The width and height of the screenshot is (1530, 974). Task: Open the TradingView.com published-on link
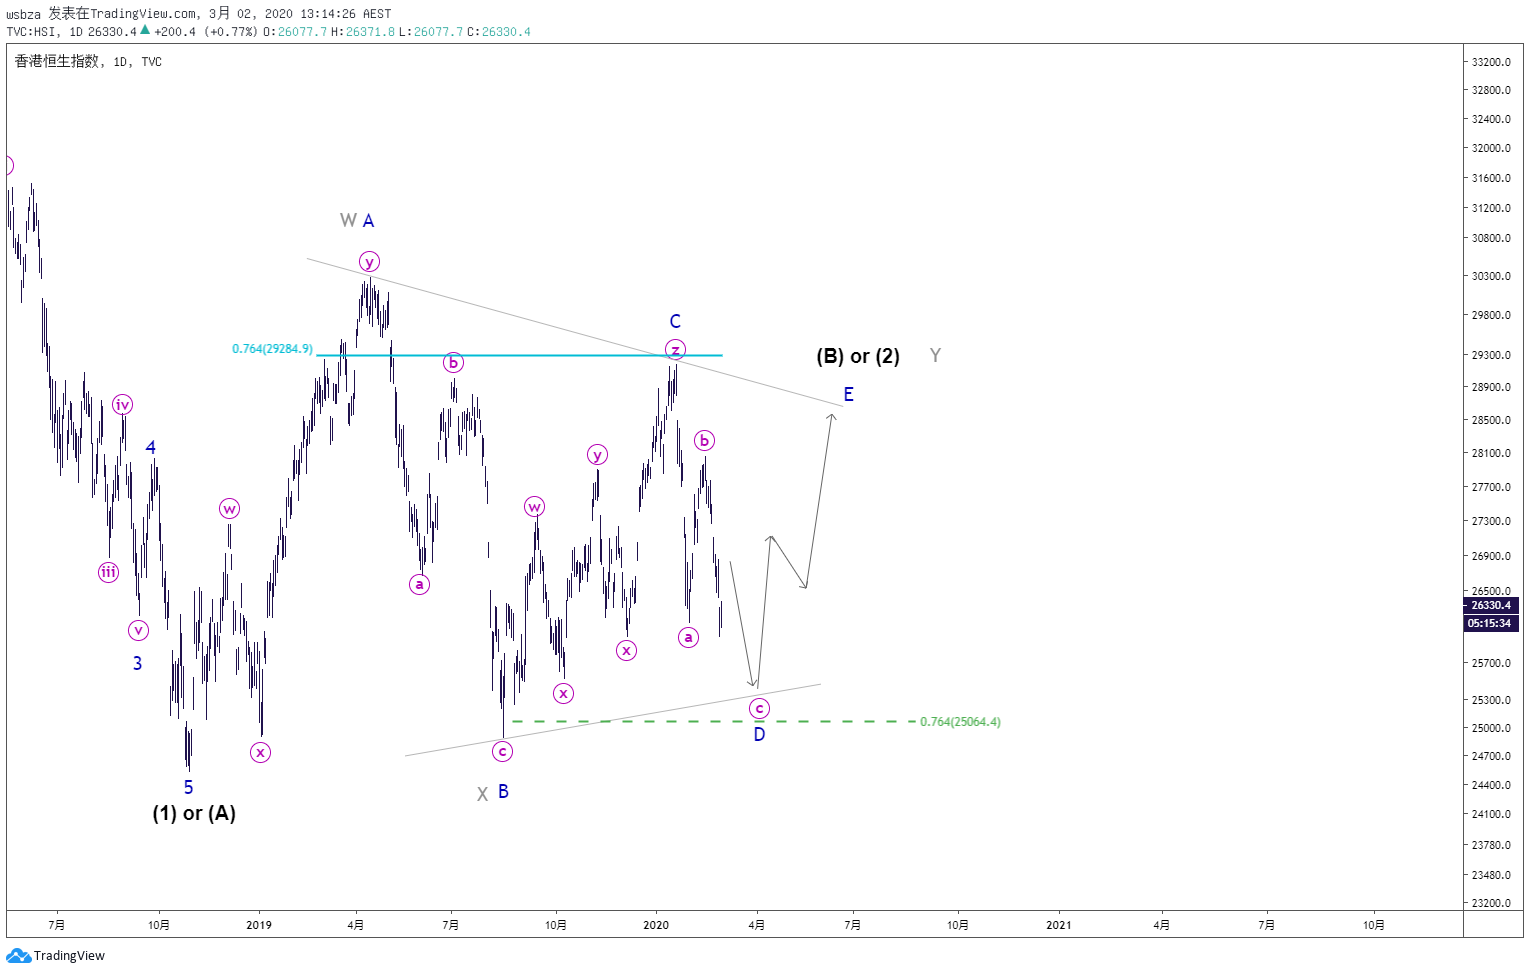pos(144,14)
